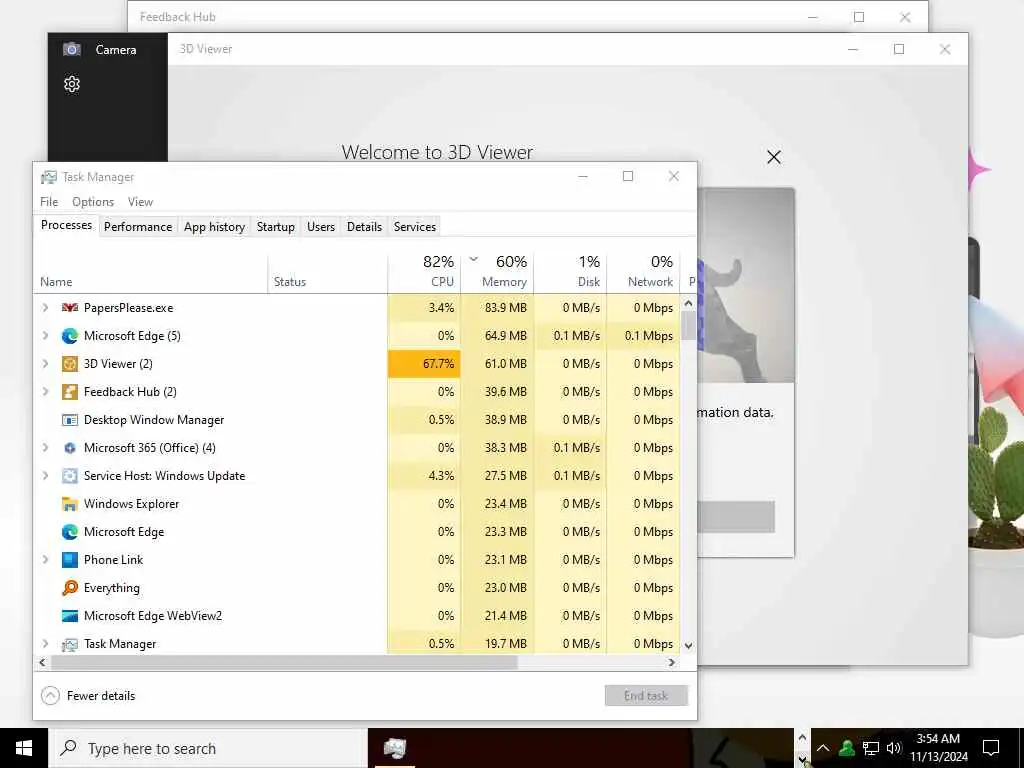This screenshot has width=1024, height=768.
Task: Click the 3:54 AM taskbar clock
Action: point(938,748)
